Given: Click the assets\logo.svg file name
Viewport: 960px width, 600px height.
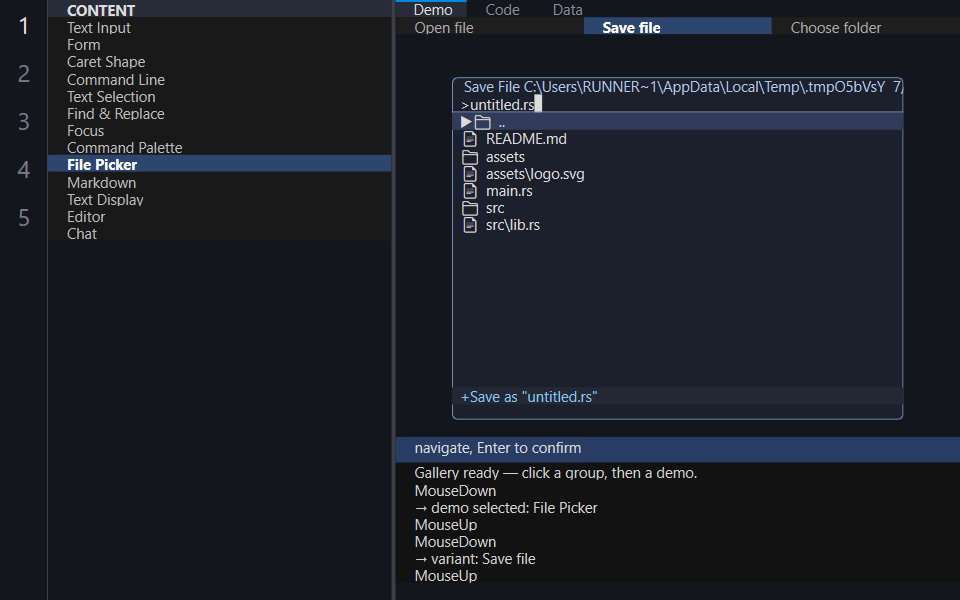Looking at the screenshot, I should [535, 174].
